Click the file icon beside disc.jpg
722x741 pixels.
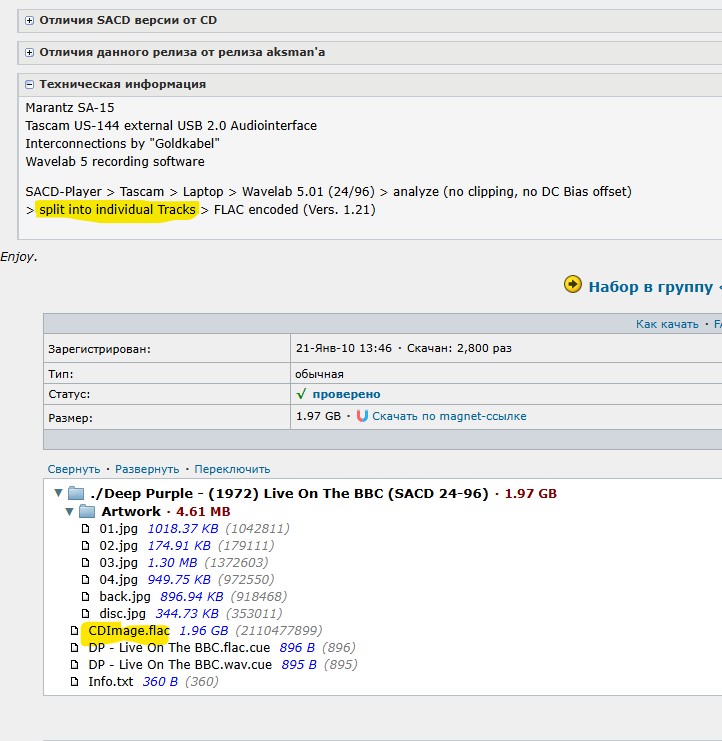[85, 613]
